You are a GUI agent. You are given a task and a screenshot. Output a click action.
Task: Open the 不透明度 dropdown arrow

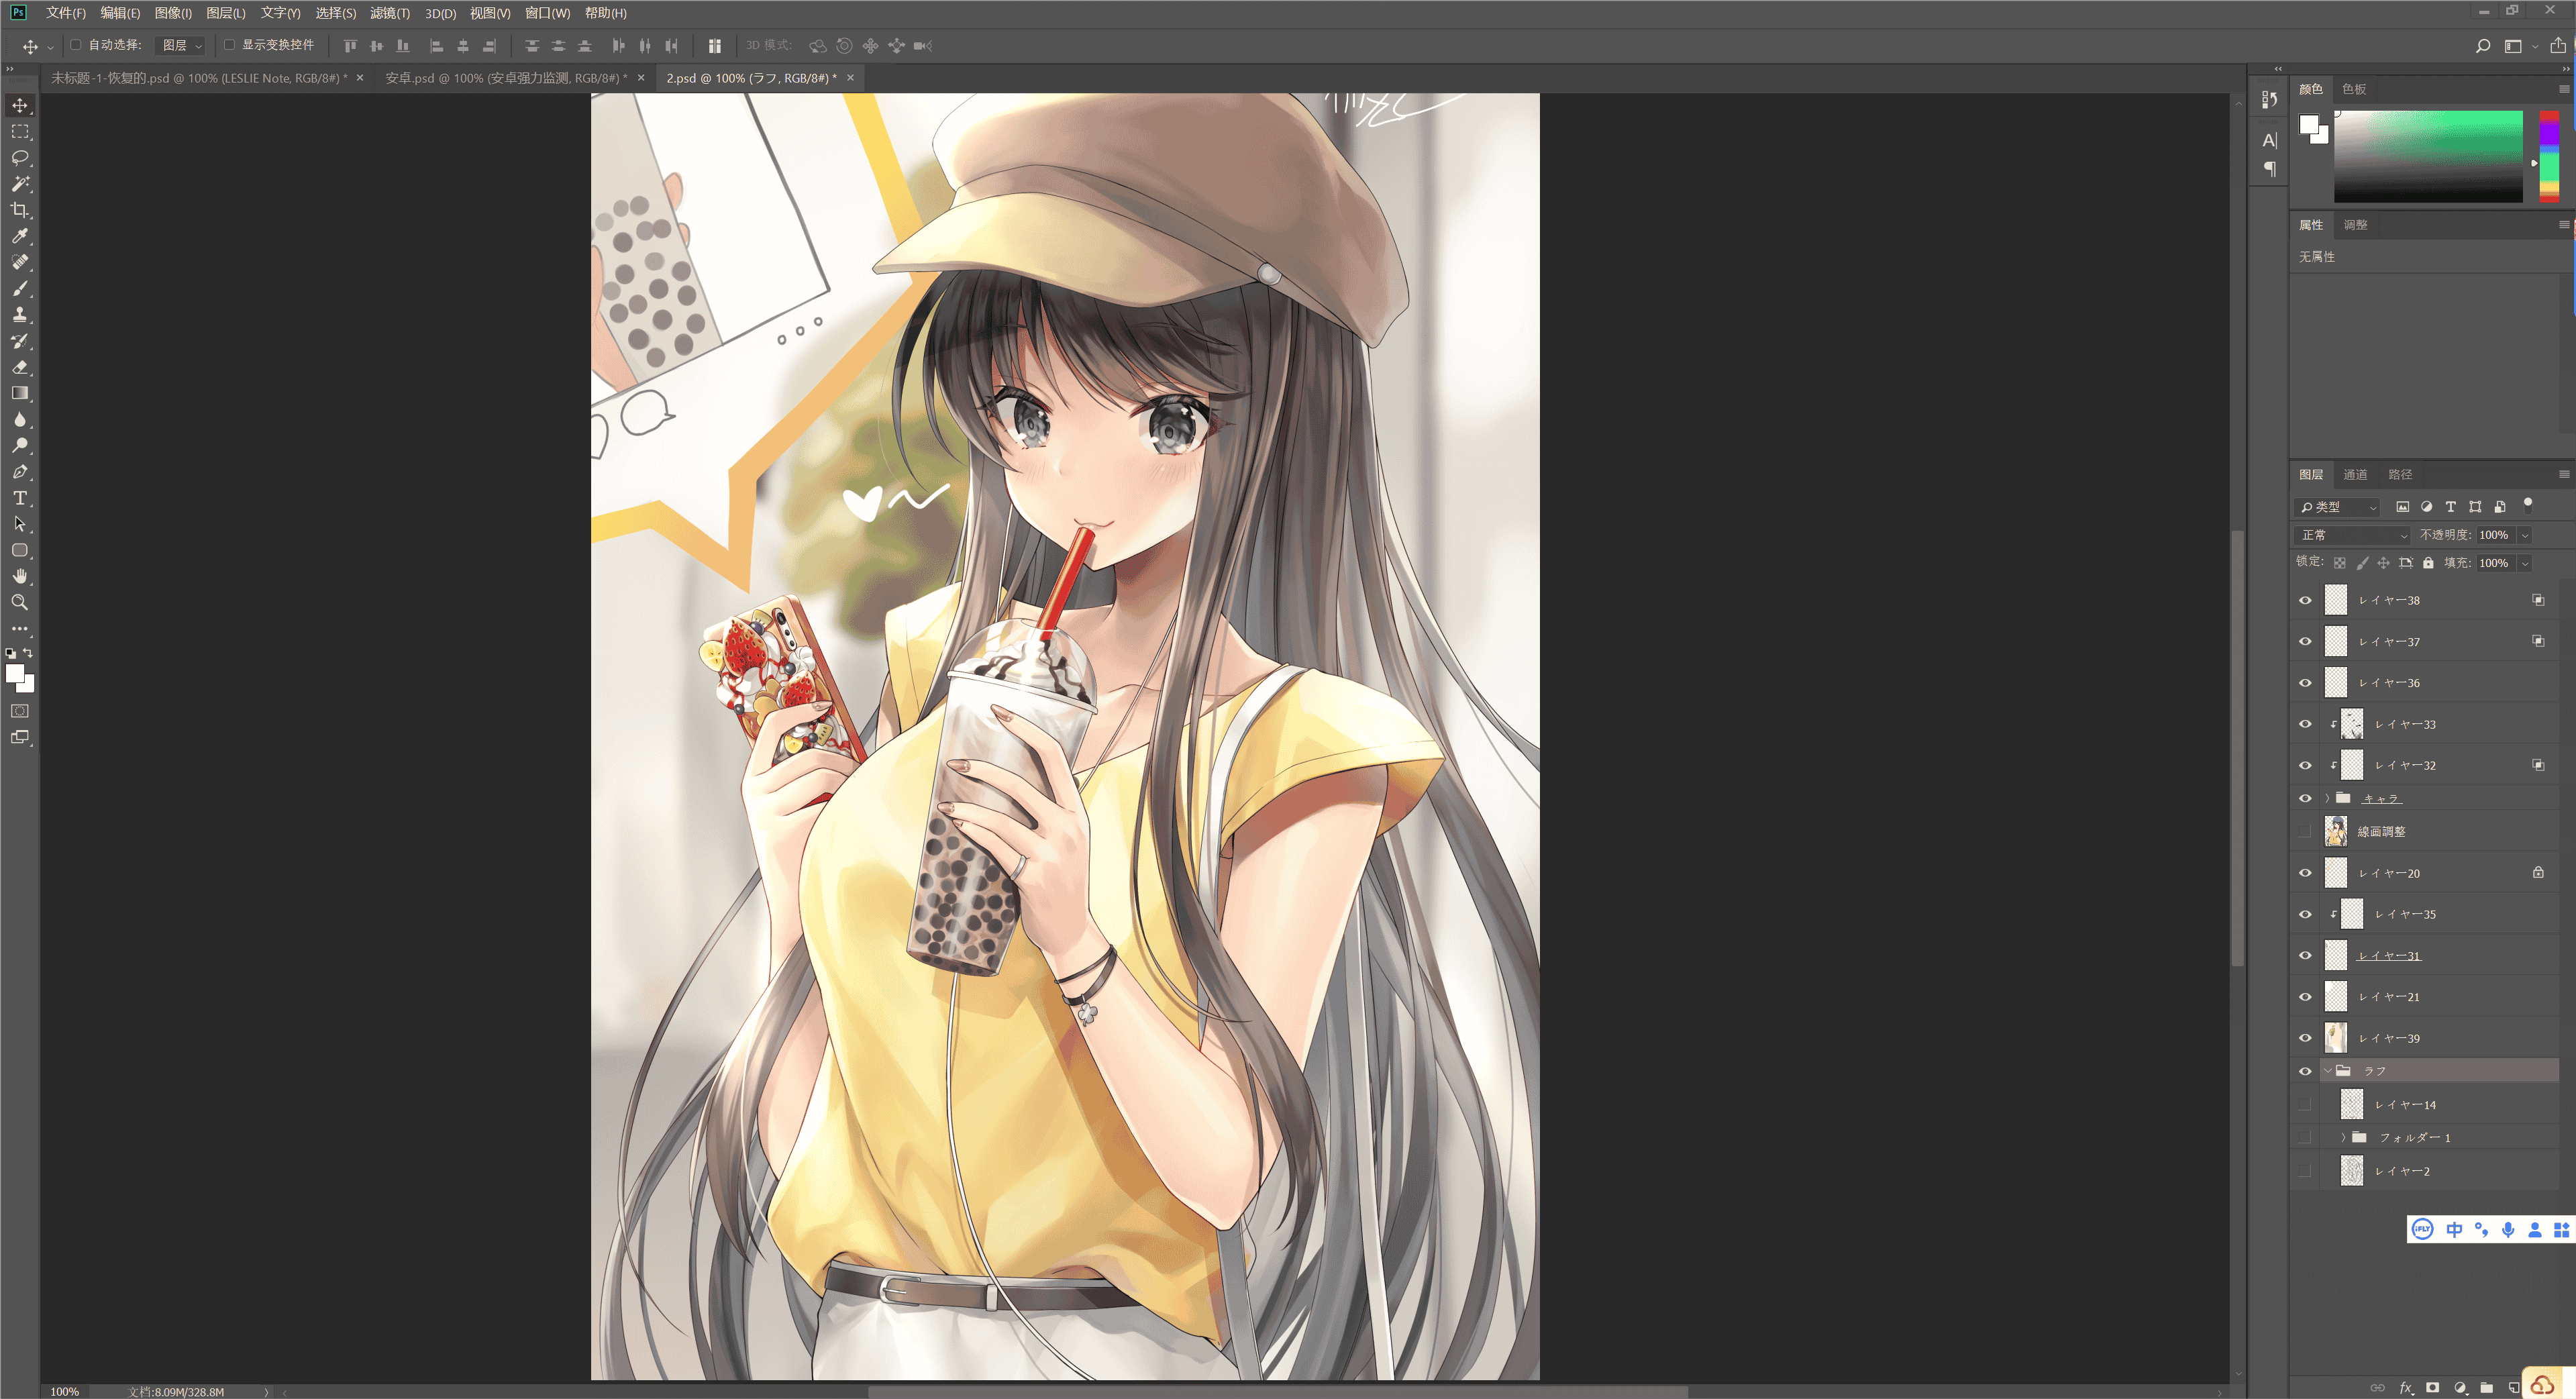coord(2524,535)
